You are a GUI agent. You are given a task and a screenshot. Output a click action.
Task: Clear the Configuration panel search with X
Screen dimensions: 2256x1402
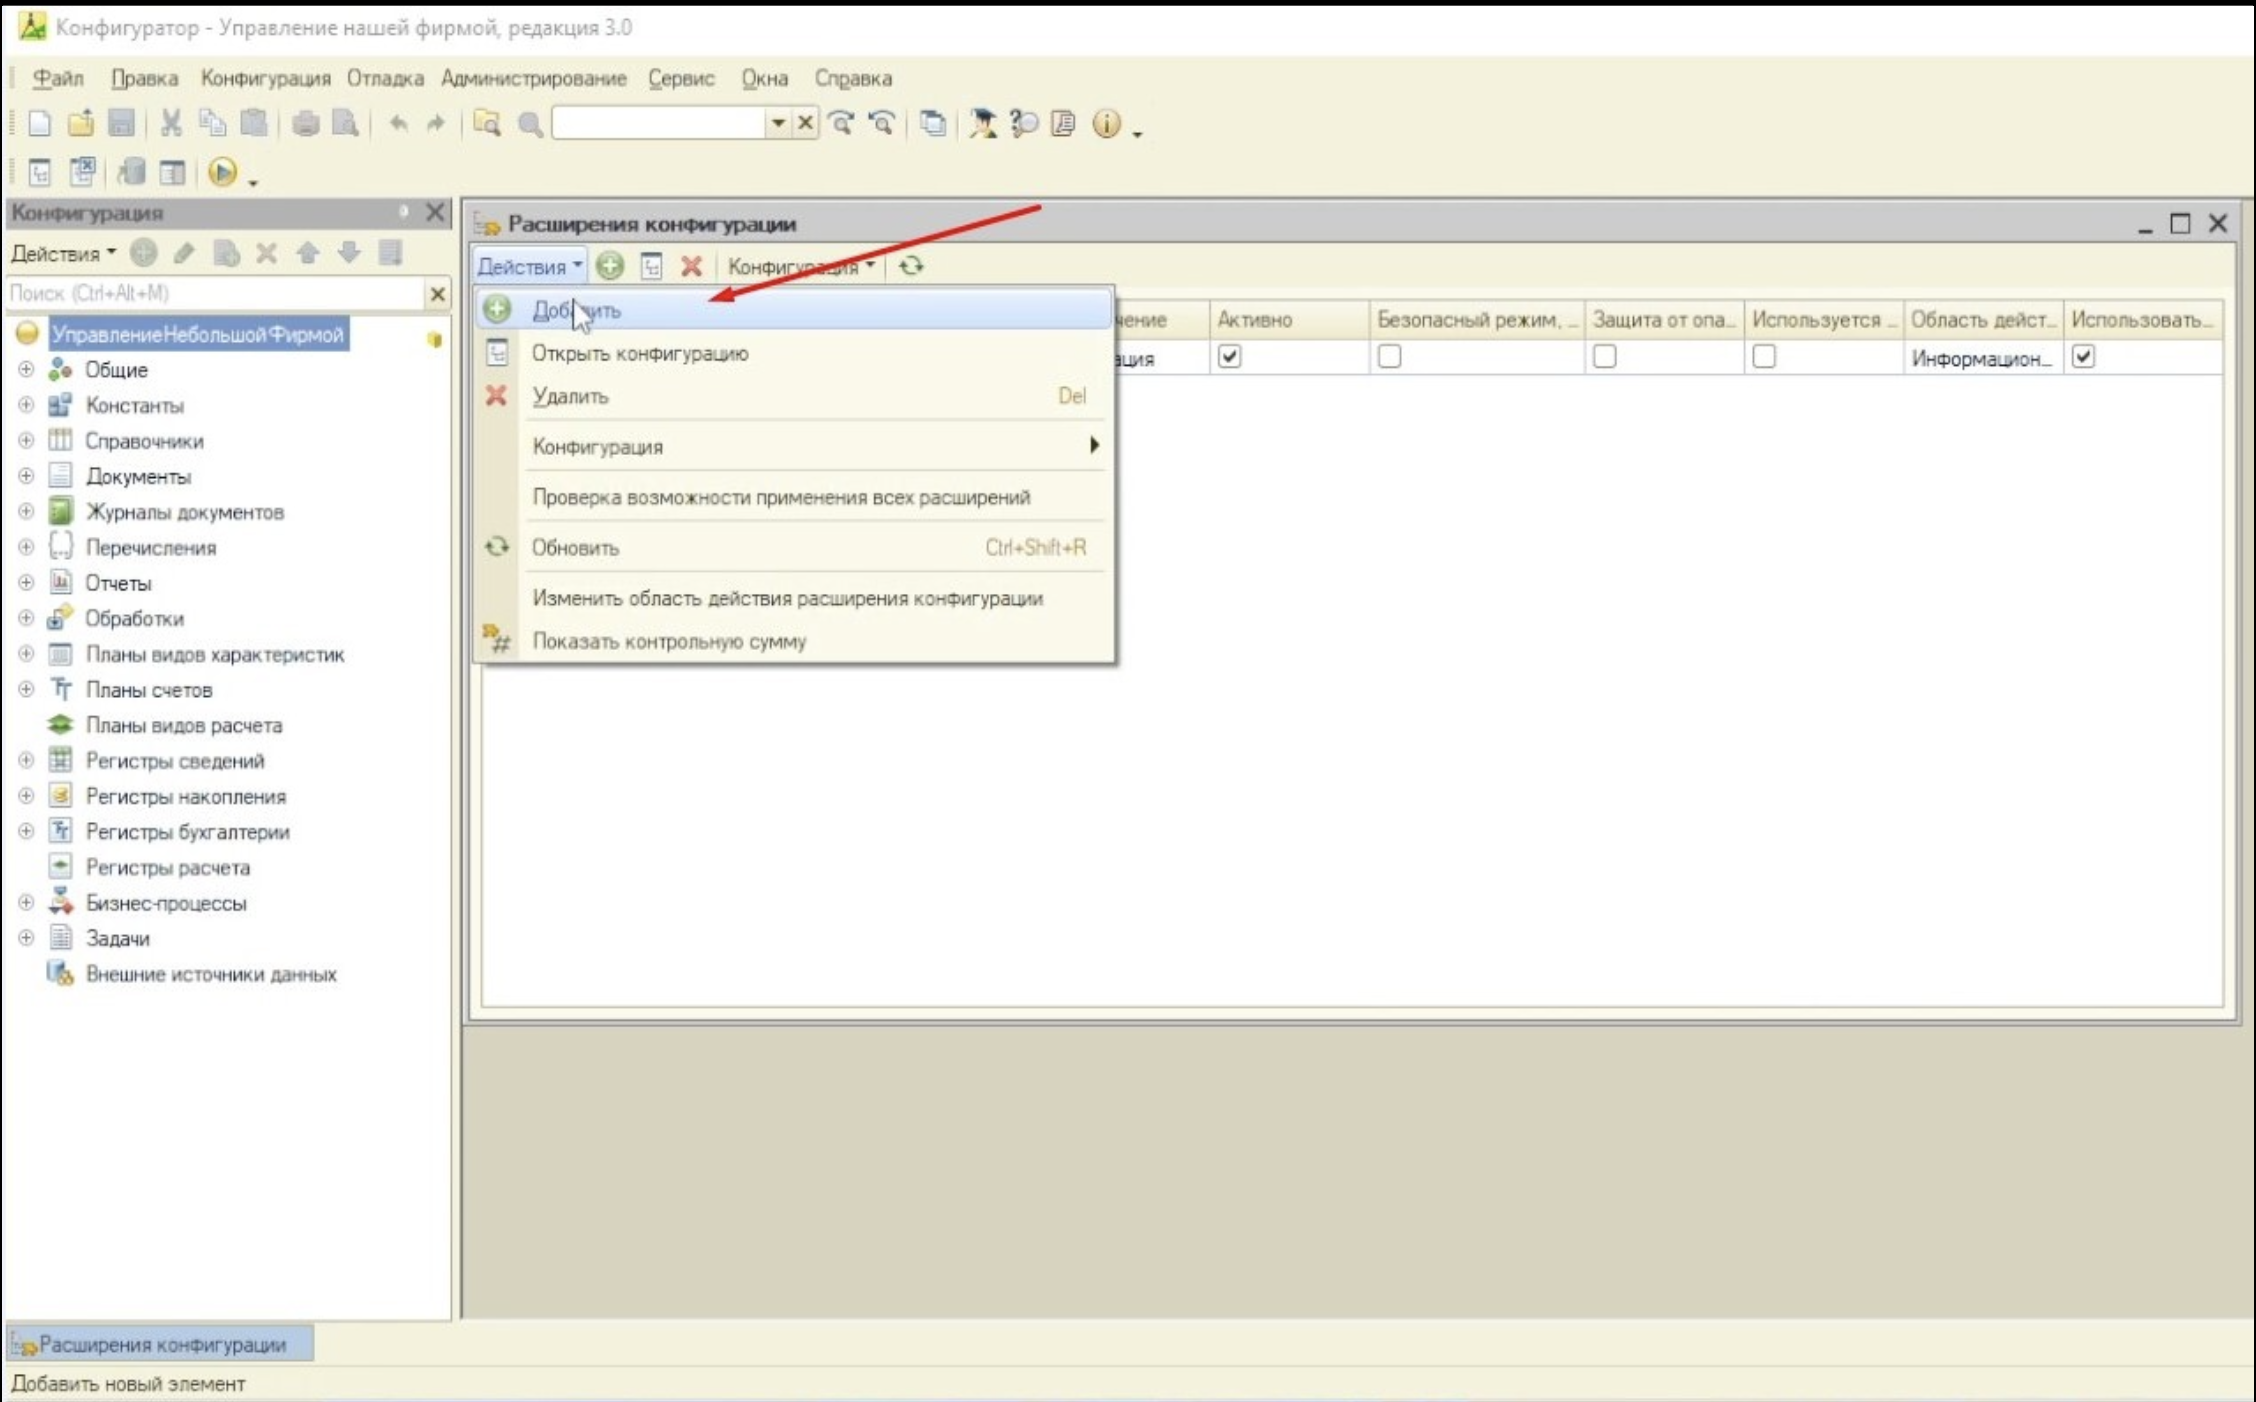(x=437, y=293)
